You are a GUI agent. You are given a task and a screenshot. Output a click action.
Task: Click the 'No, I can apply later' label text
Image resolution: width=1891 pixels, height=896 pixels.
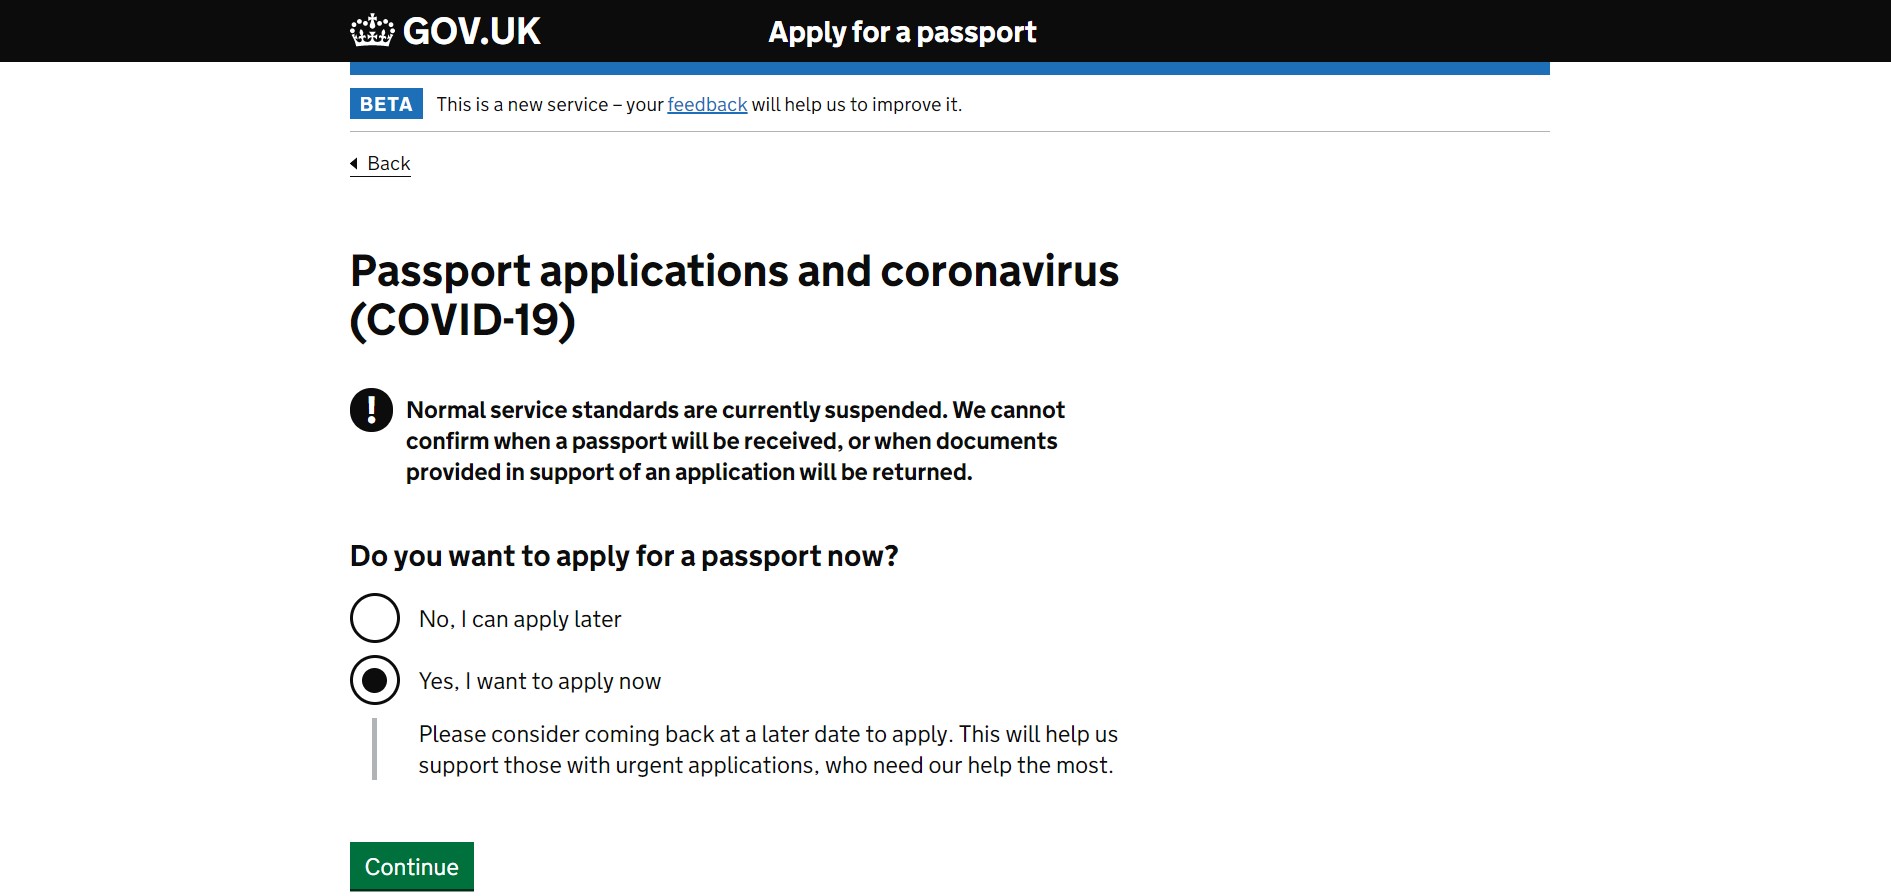[520, 619]
